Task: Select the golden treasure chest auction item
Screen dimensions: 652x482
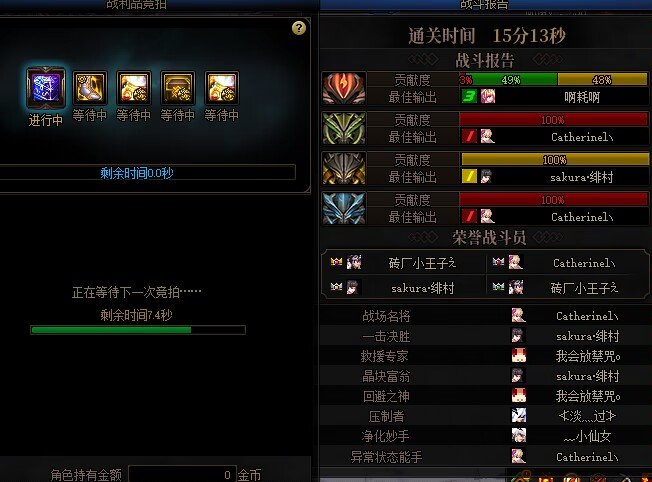Action: click(178, 88)
